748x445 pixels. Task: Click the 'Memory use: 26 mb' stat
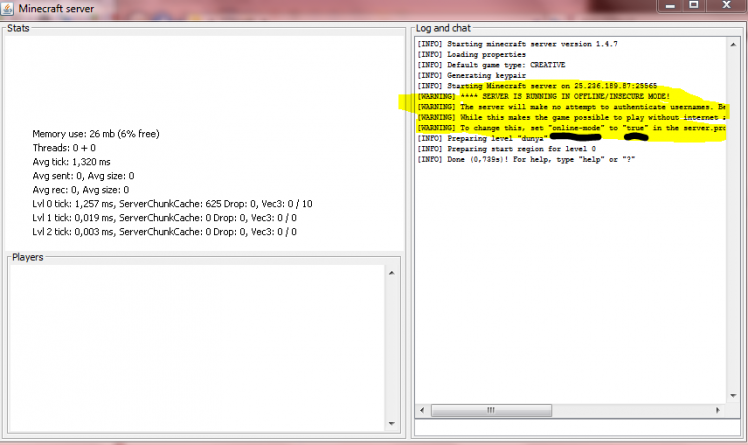coord(96,134)
